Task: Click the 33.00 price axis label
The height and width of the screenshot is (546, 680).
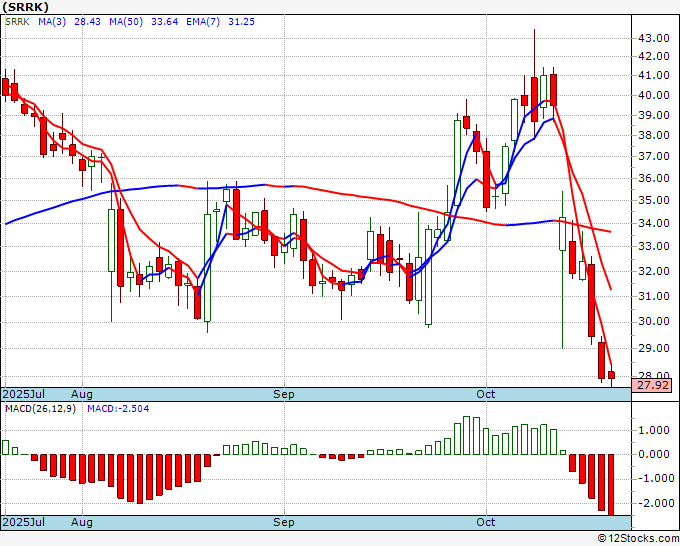Action: pyautogui.click(x=654, y=246)
